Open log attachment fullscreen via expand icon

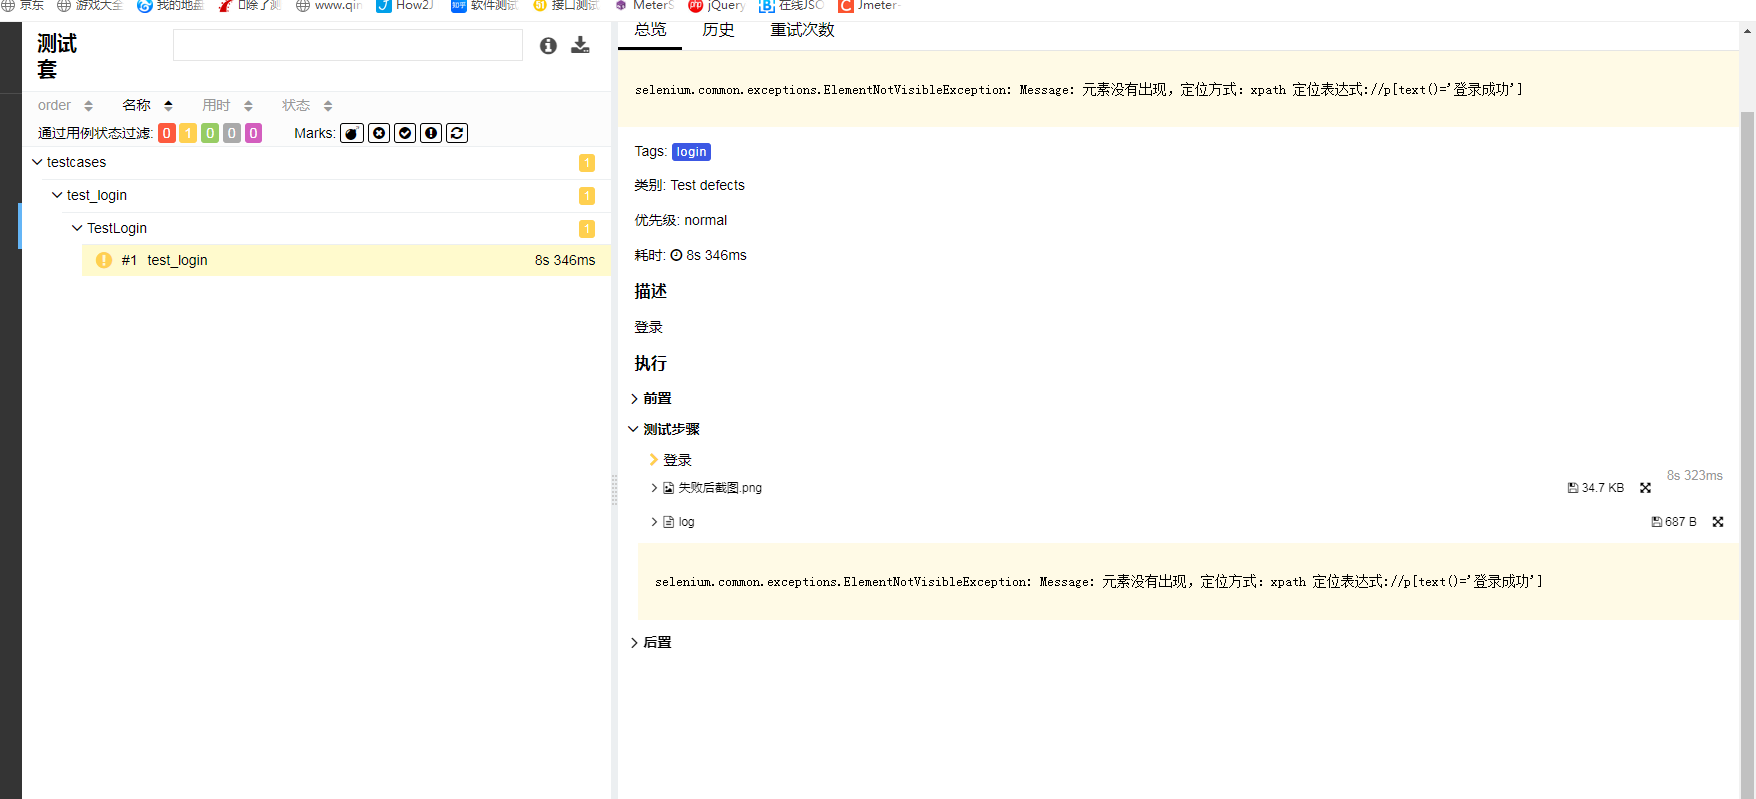click(1718, 522)
